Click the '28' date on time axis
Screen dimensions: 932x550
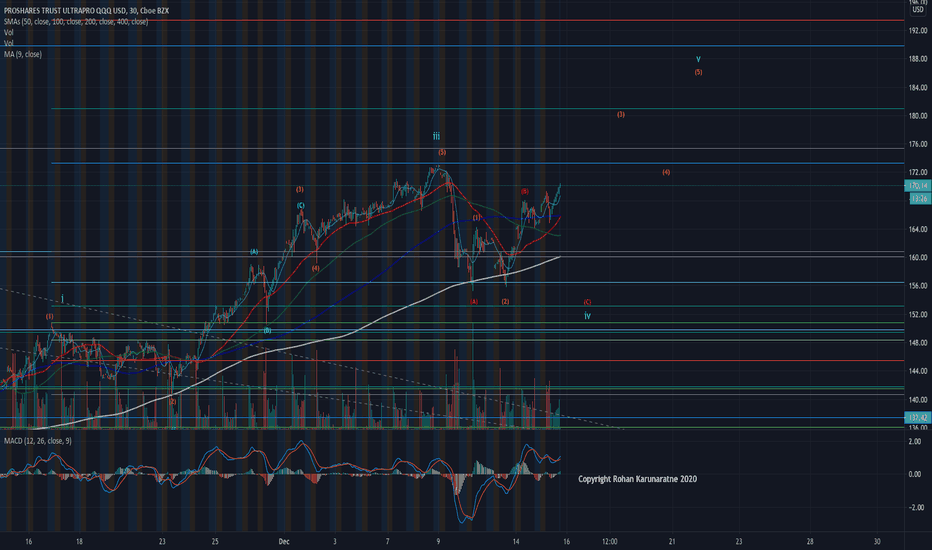pos(810,541)
